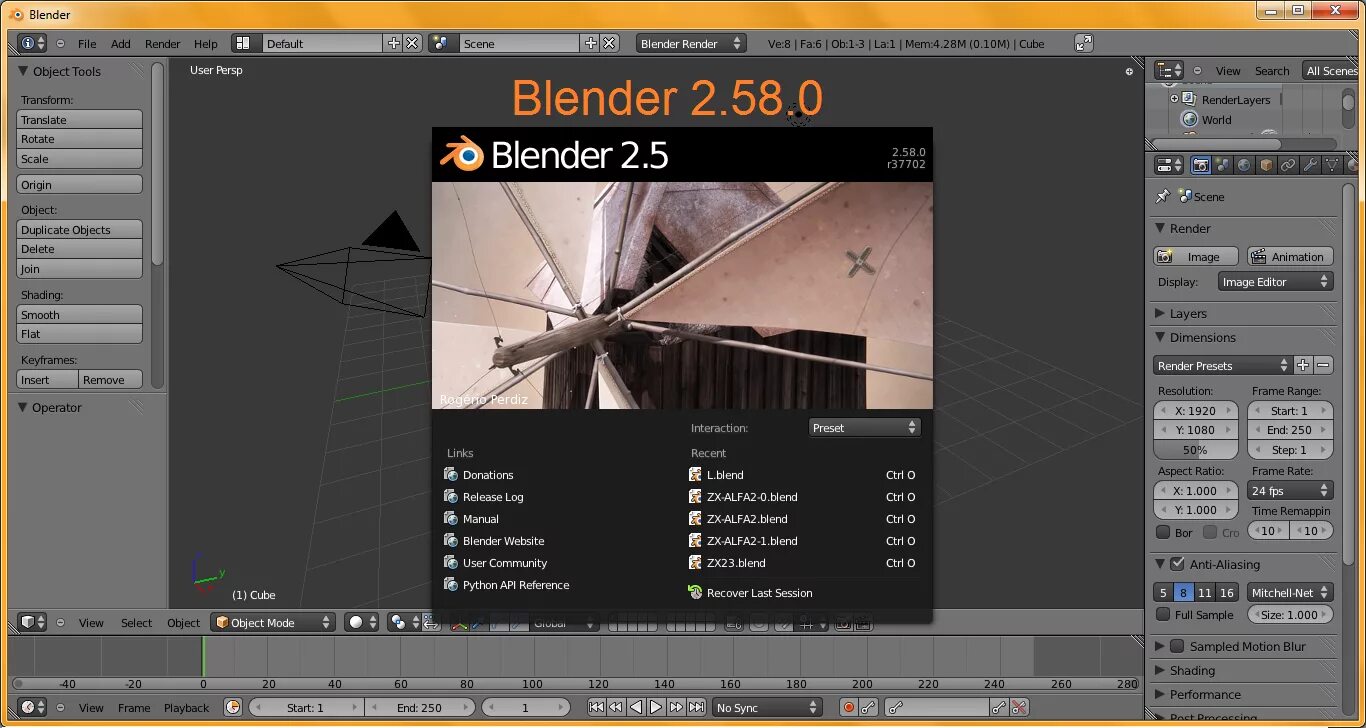
Task: Open the Interaction Preset dropdown
Action: 865,427
